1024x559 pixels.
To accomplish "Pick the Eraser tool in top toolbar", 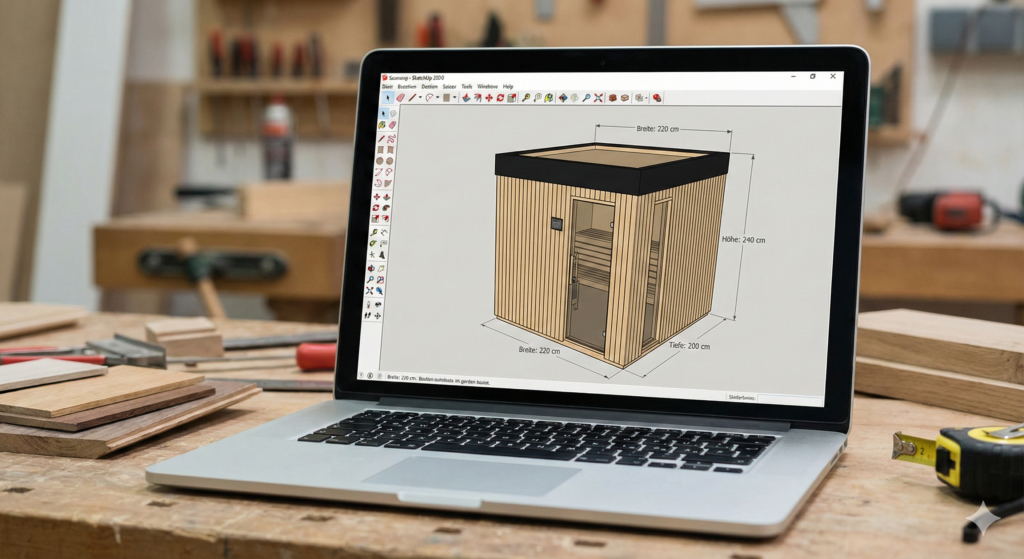I will pos(400,98).
